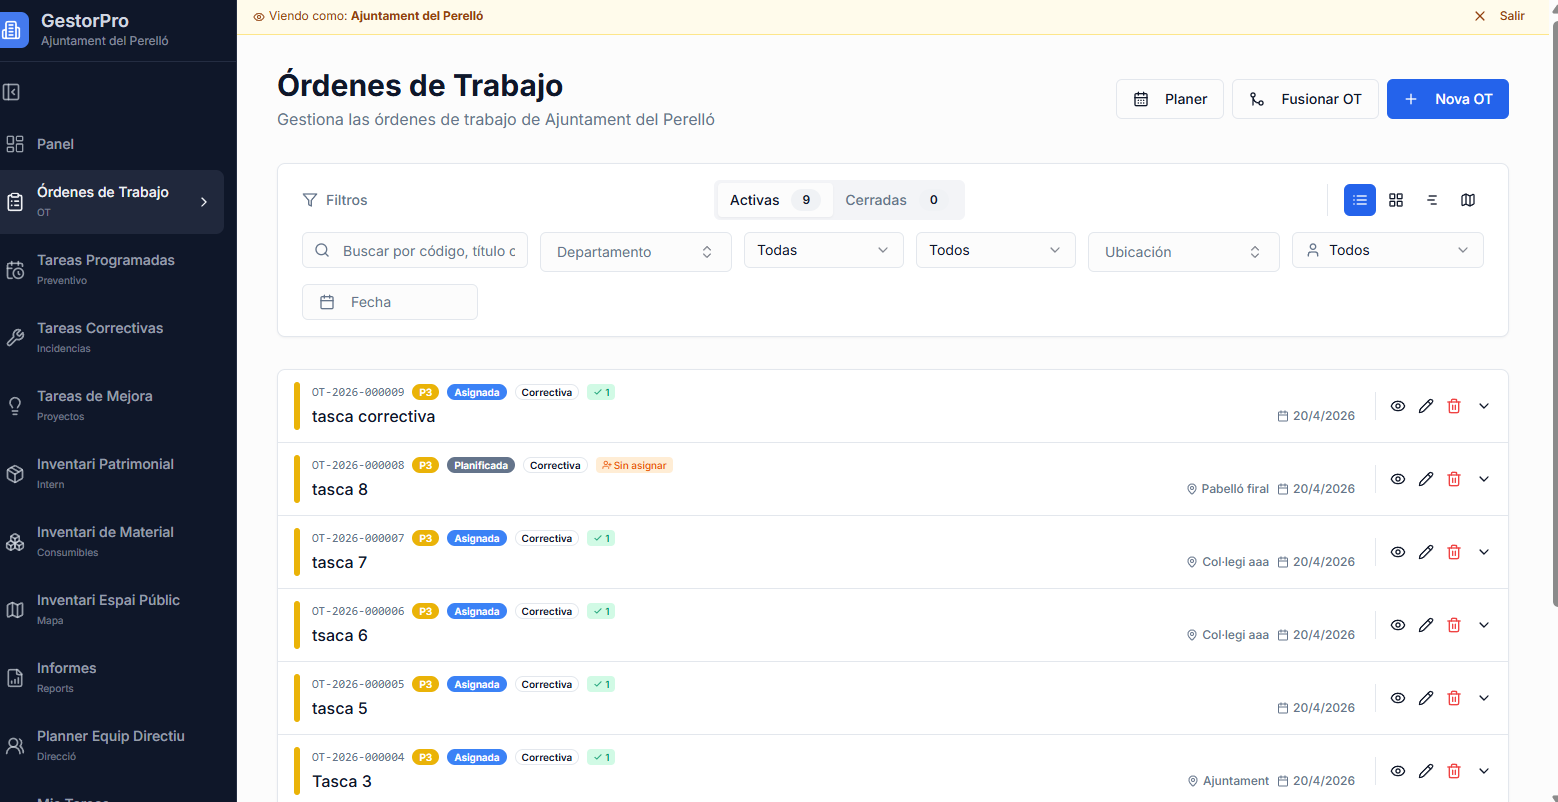Expand the tasca 7 row chevron
Screen dimensions: 1558x802
click(1484, 552)
